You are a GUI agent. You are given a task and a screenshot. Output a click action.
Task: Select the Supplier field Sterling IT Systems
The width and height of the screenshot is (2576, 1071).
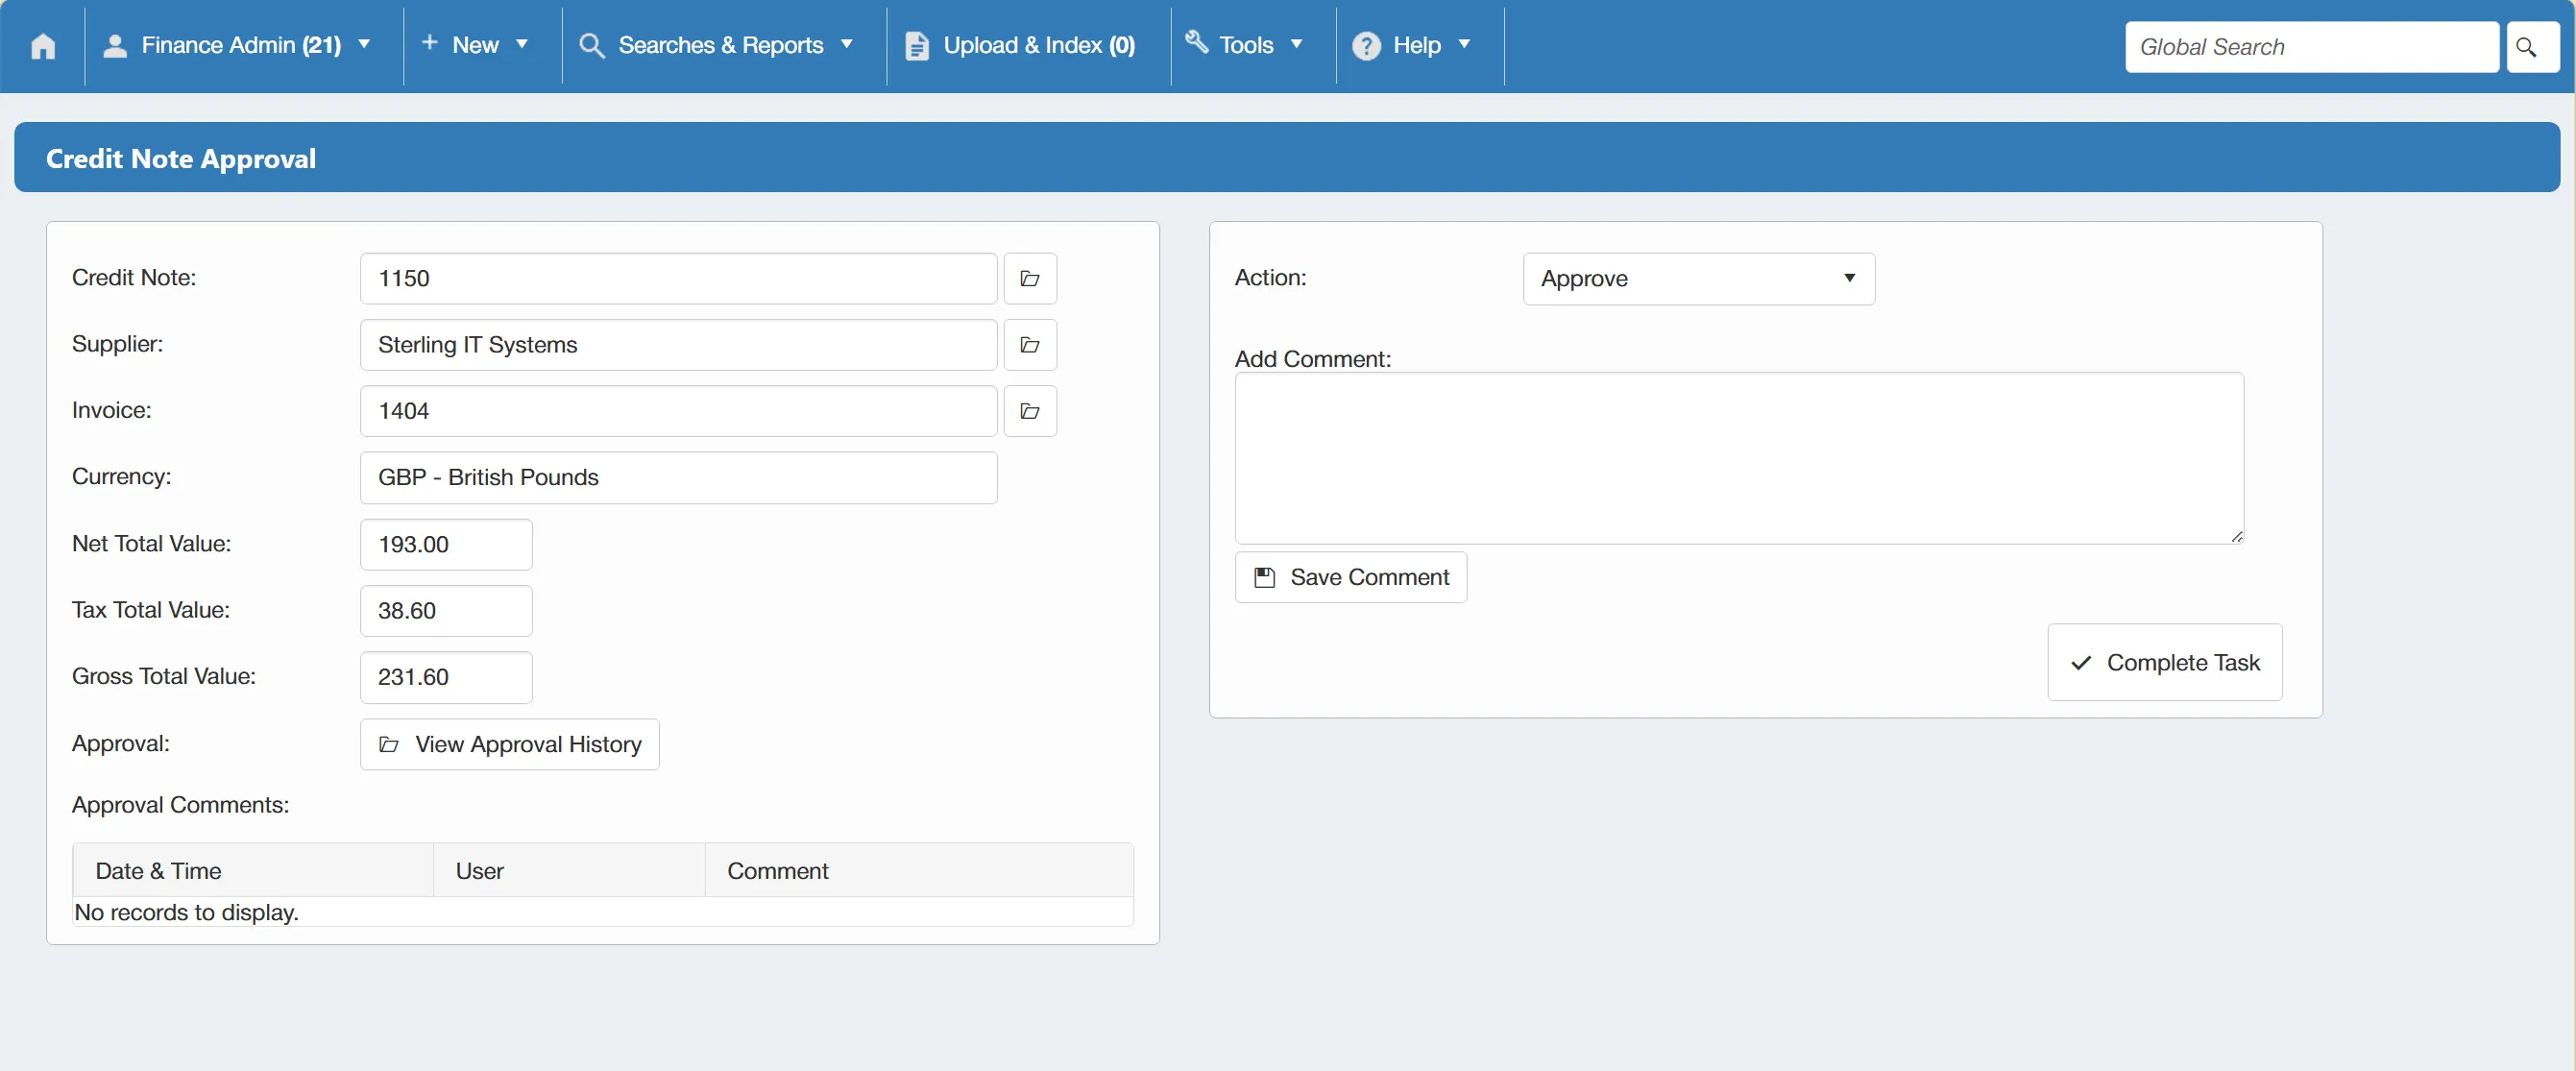(678, 345)
